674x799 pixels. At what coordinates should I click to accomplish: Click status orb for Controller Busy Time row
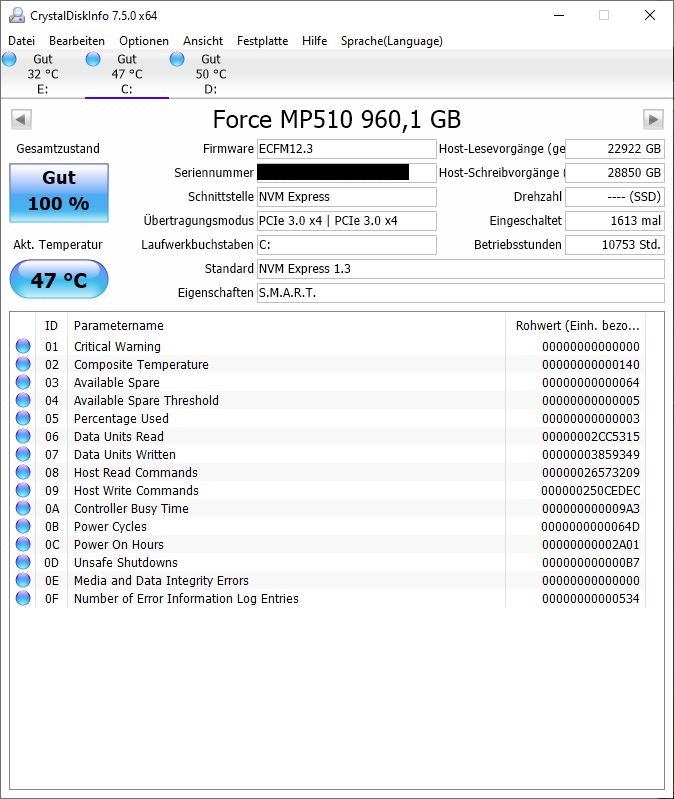pyautogui.click(x=23, y=508)
